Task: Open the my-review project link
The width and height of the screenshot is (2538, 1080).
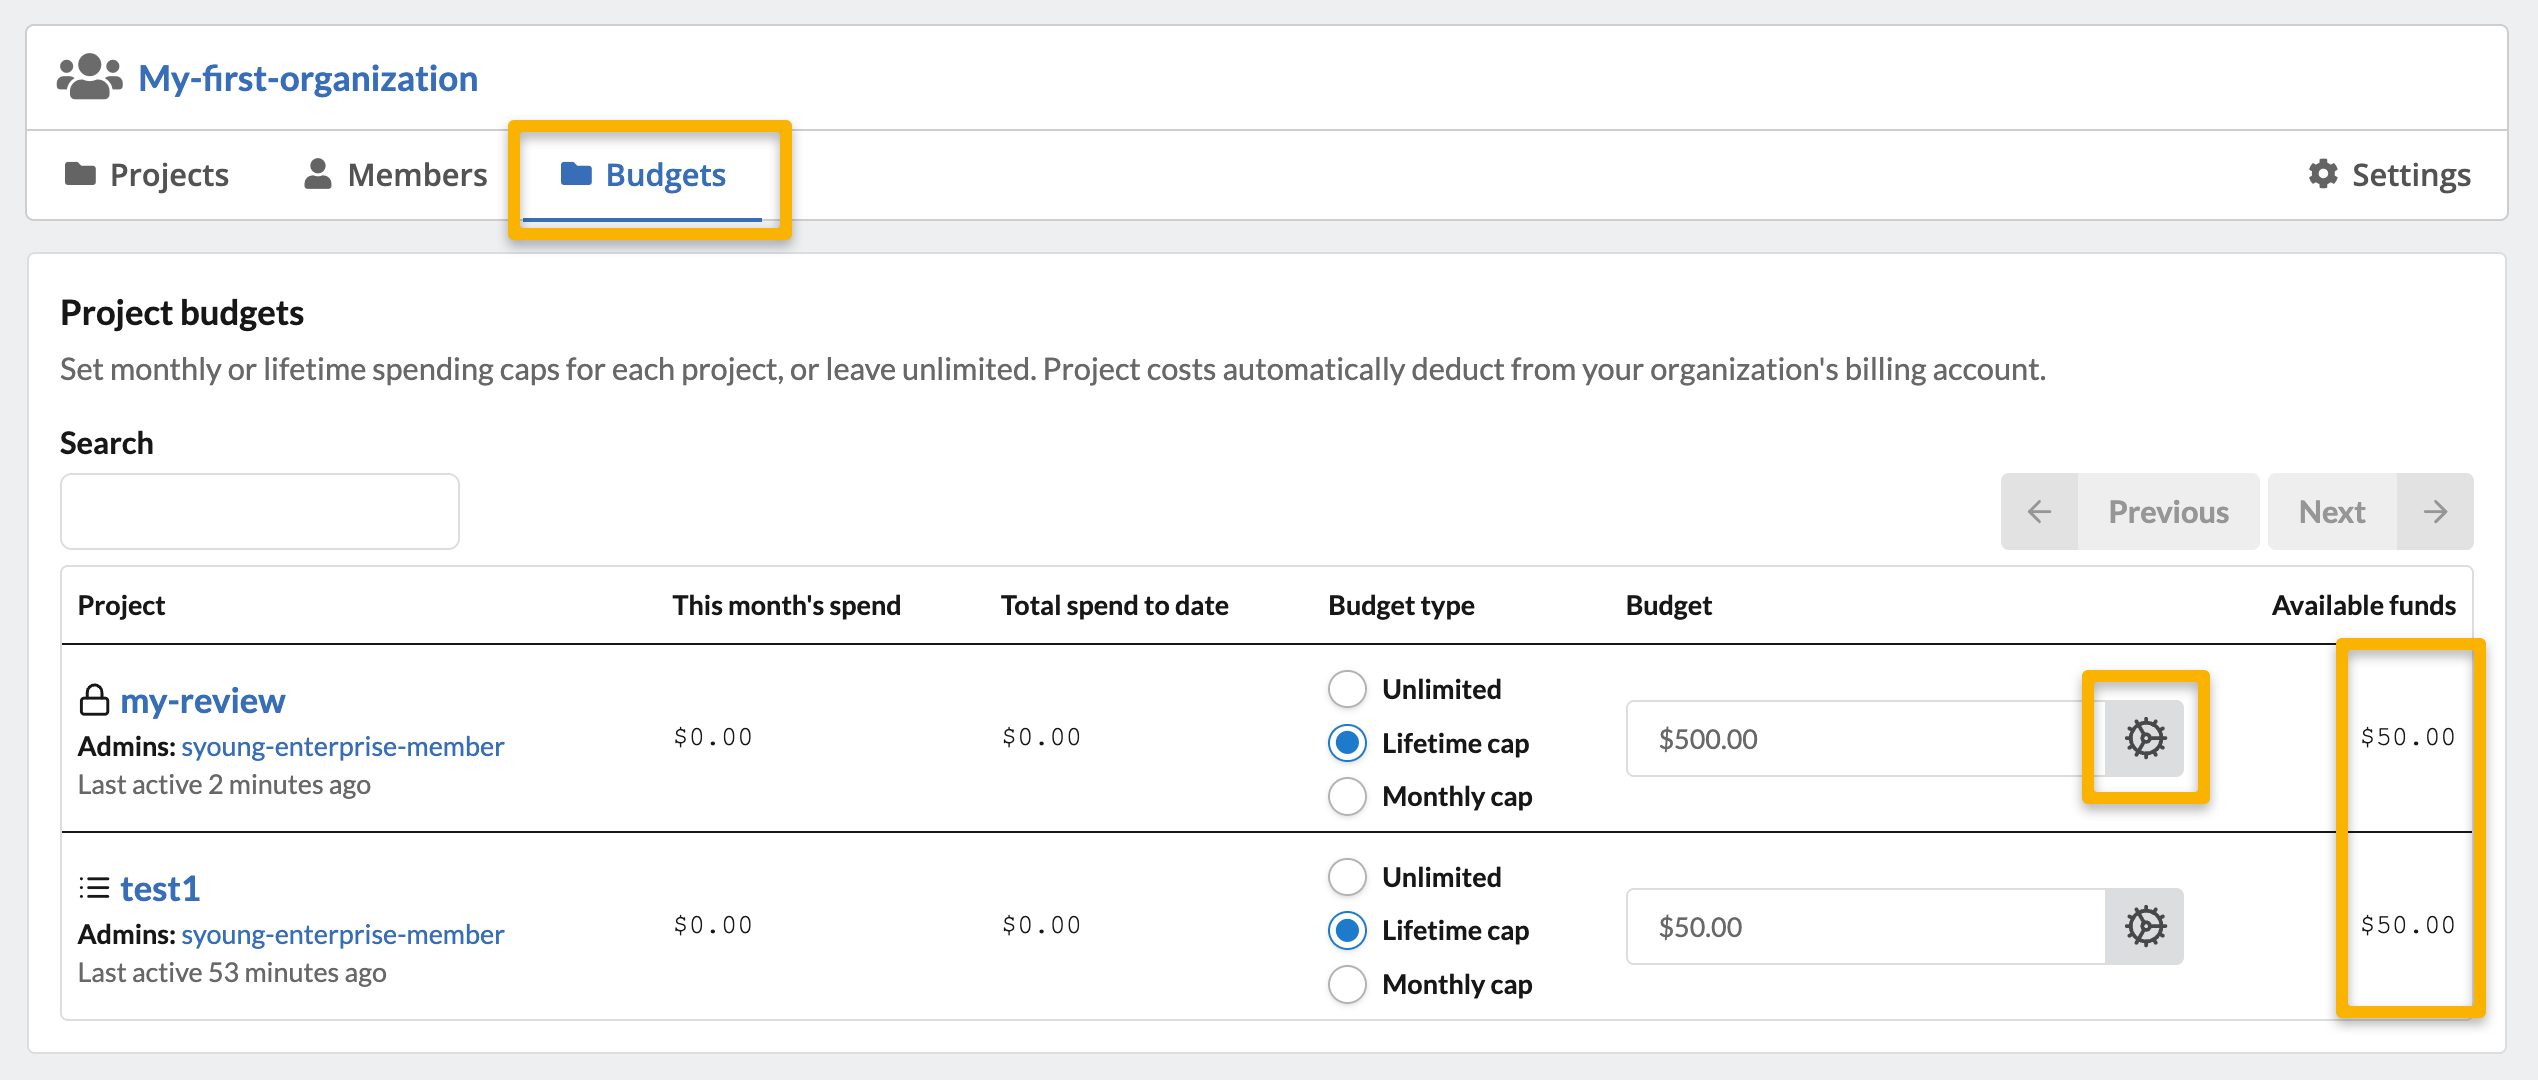Action: click(x=202, y=700)
